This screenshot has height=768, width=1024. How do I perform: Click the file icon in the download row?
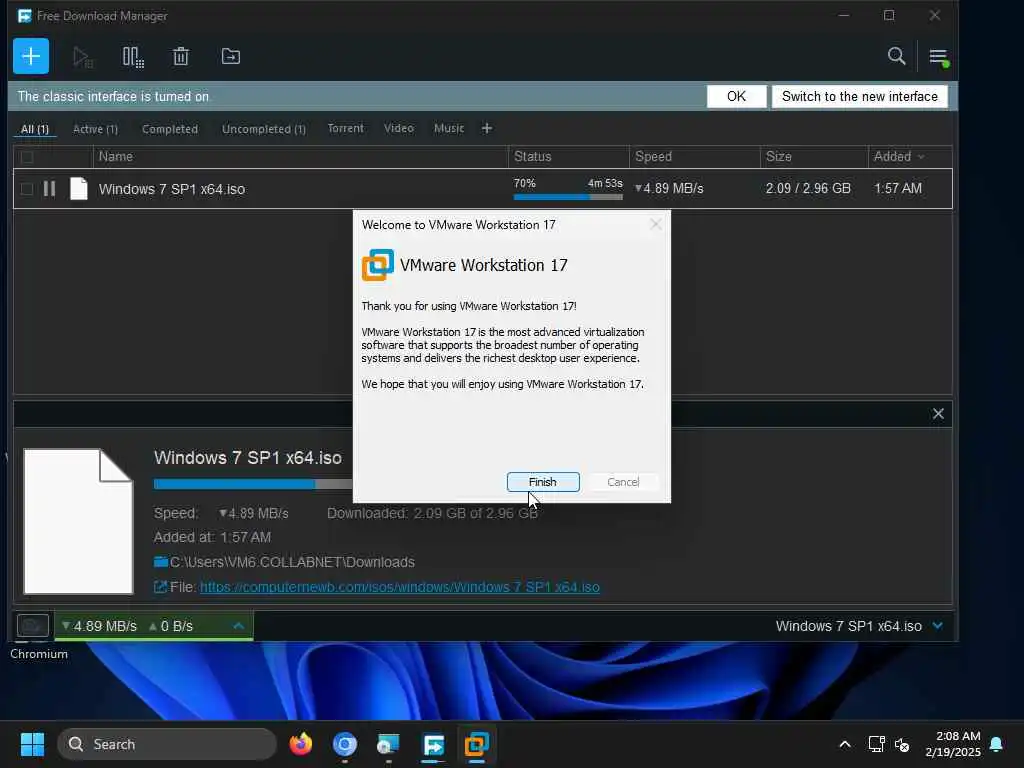tap(78, 189)
